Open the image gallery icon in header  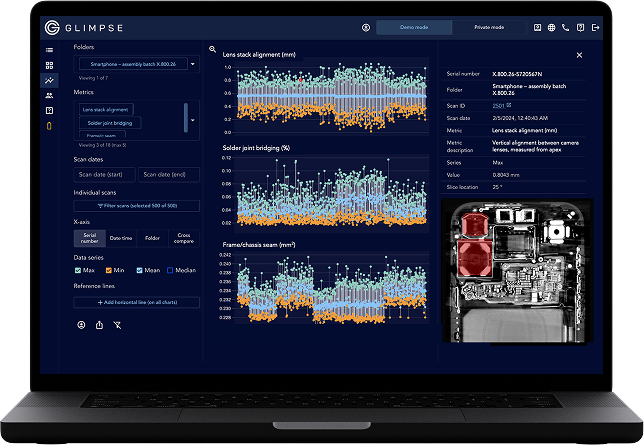(537, 28)
